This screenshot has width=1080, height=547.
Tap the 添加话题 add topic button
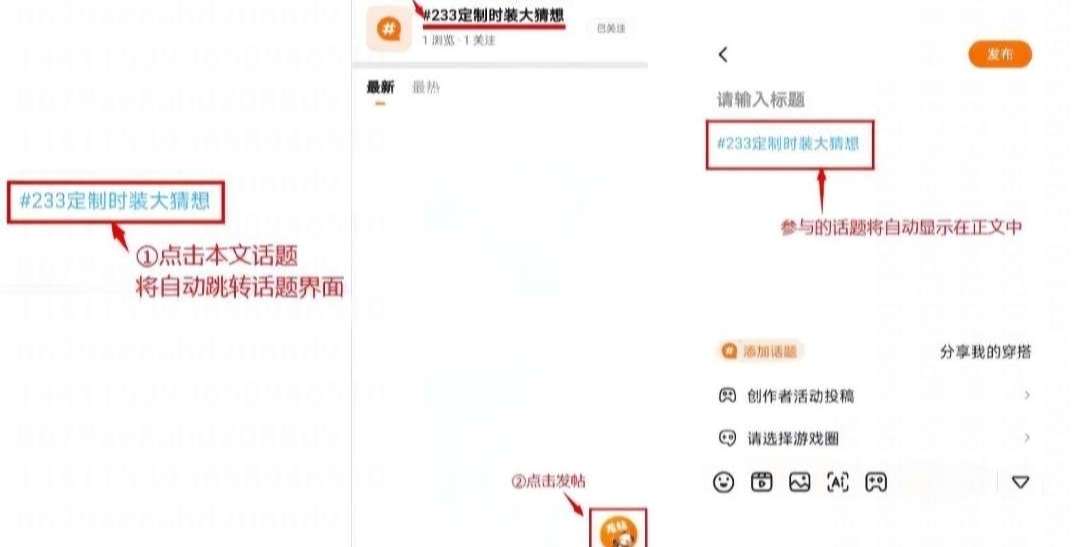pos(760,351)
